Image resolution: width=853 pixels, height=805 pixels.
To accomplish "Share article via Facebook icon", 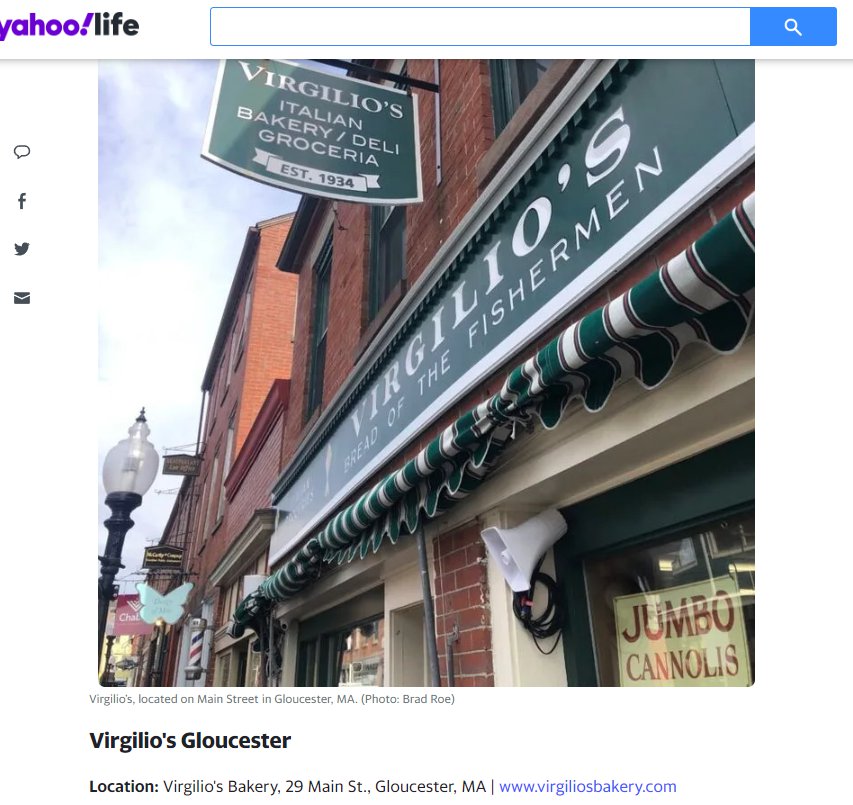I will pyautogui.click(x=22, y=201).
